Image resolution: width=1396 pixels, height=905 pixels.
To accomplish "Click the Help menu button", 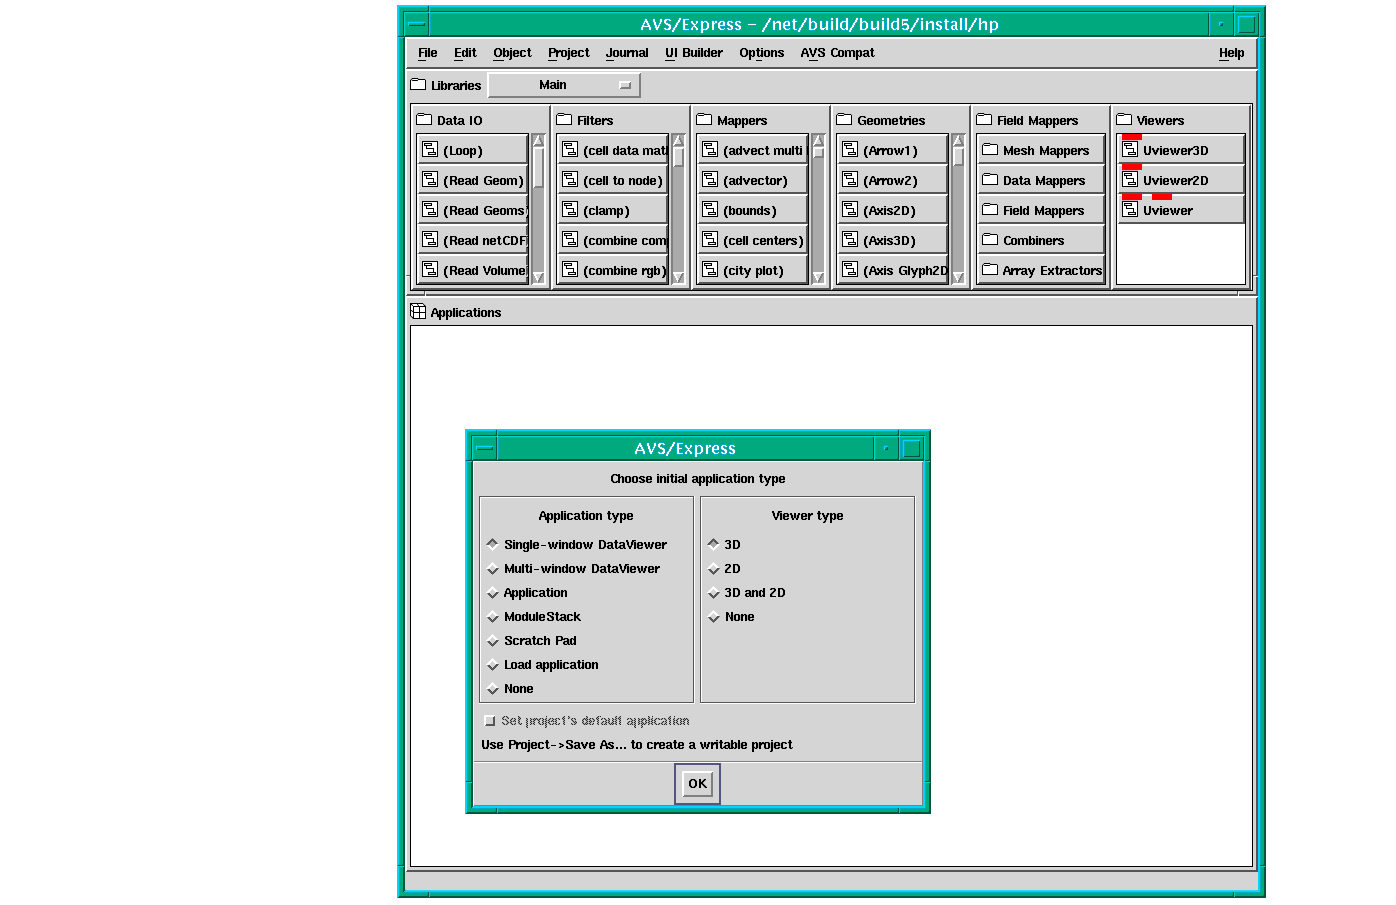I will click(1231, 53).
